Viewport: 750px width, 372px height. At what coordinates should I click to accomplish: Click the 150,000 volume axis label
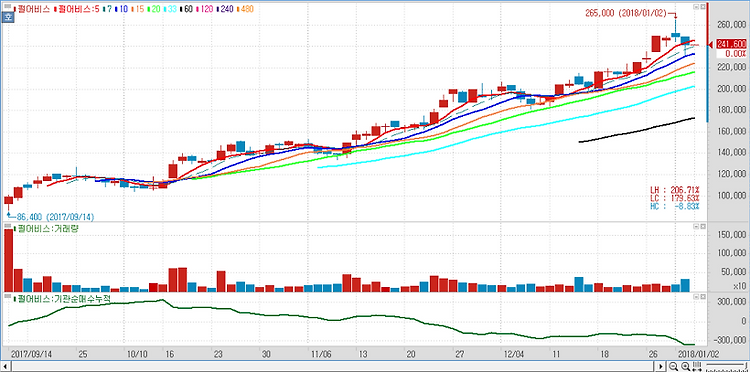point(732,235)
